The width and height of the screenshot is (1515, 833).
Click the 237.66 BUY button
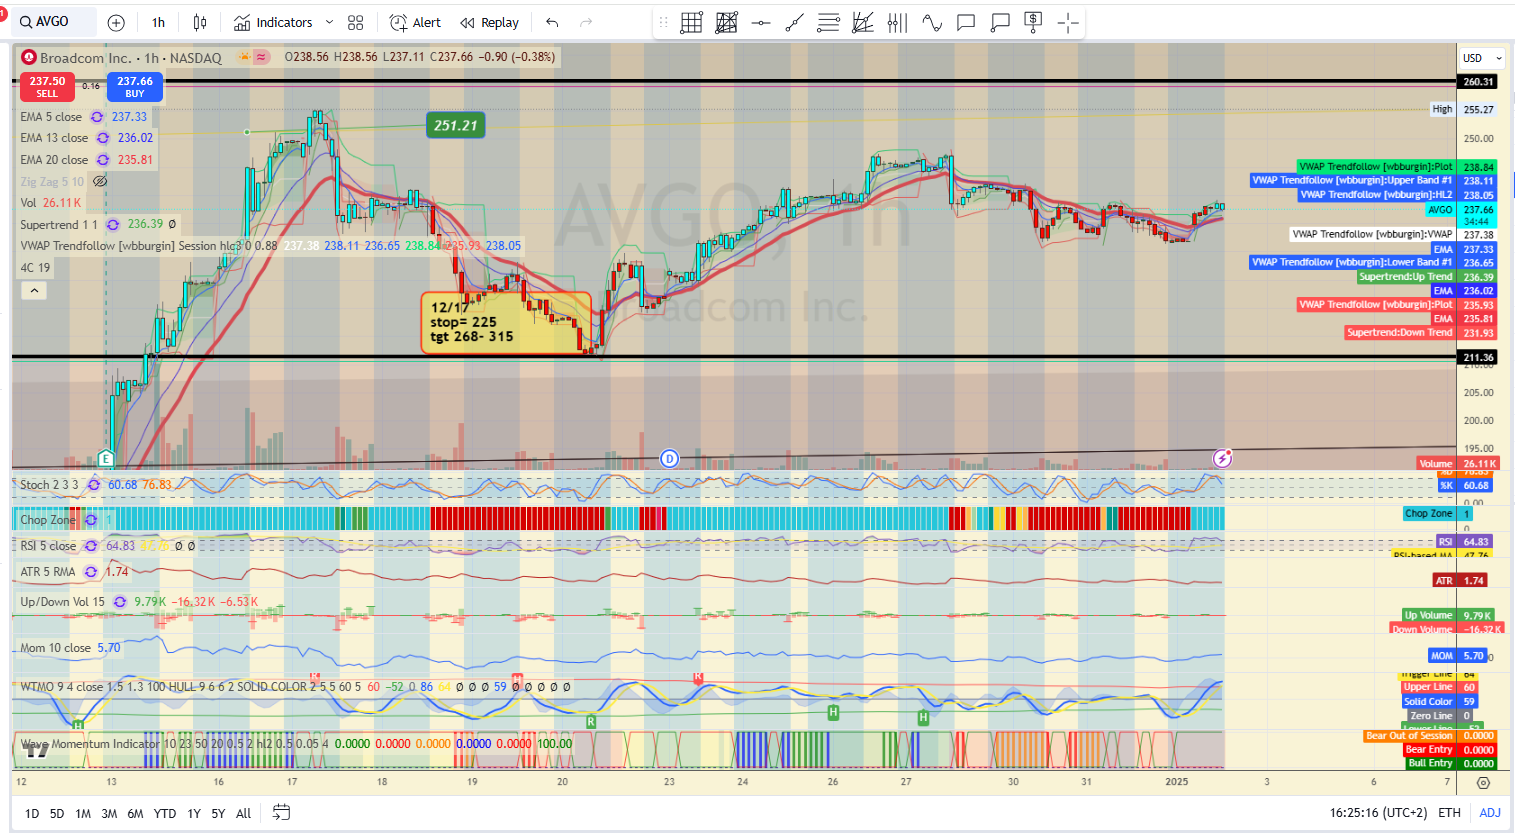pyautogui.click(x=135, y=87)
